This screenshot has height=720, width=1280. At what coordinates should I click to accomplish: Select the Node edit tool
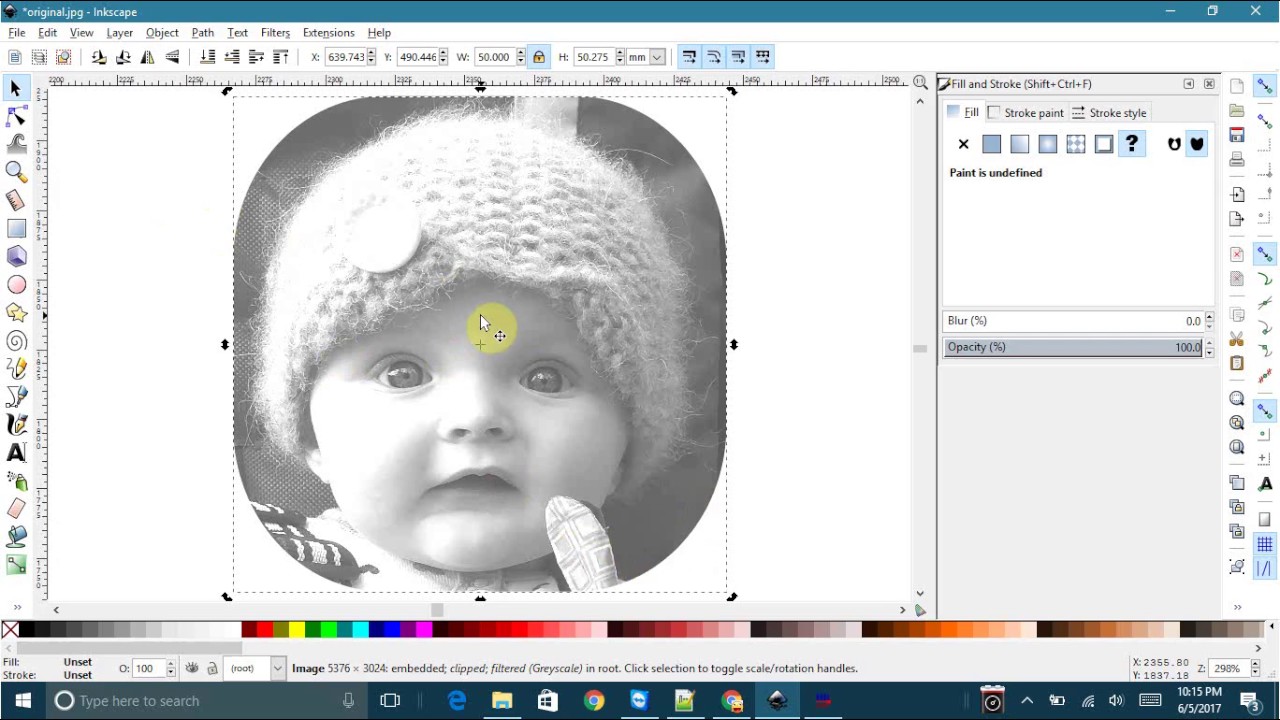click(16, 117)
